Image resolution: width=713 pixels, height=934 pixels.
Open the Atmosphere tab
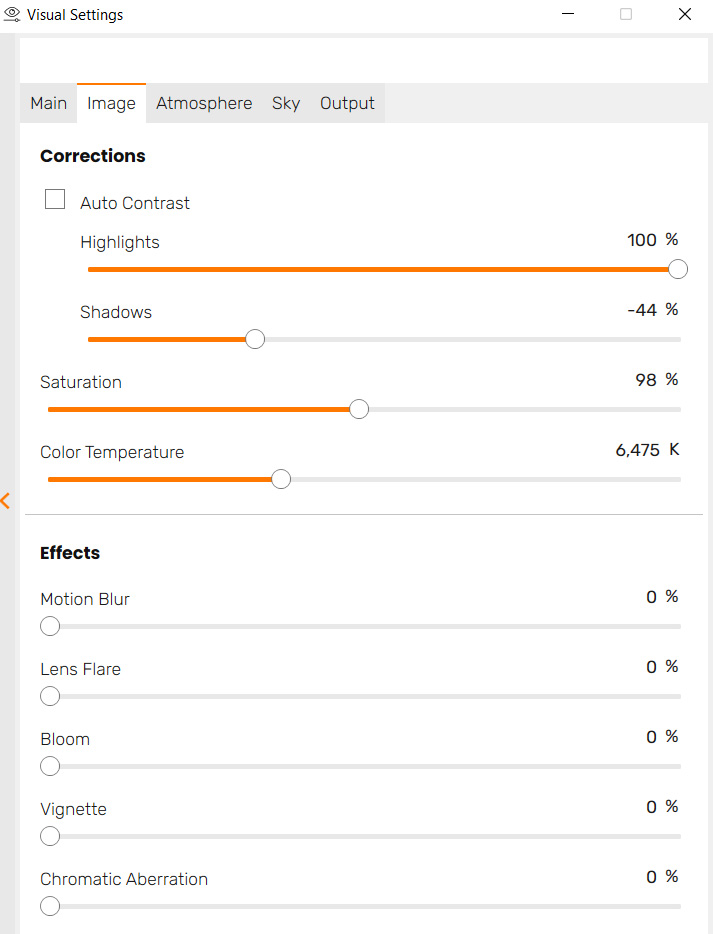(204, 104)
